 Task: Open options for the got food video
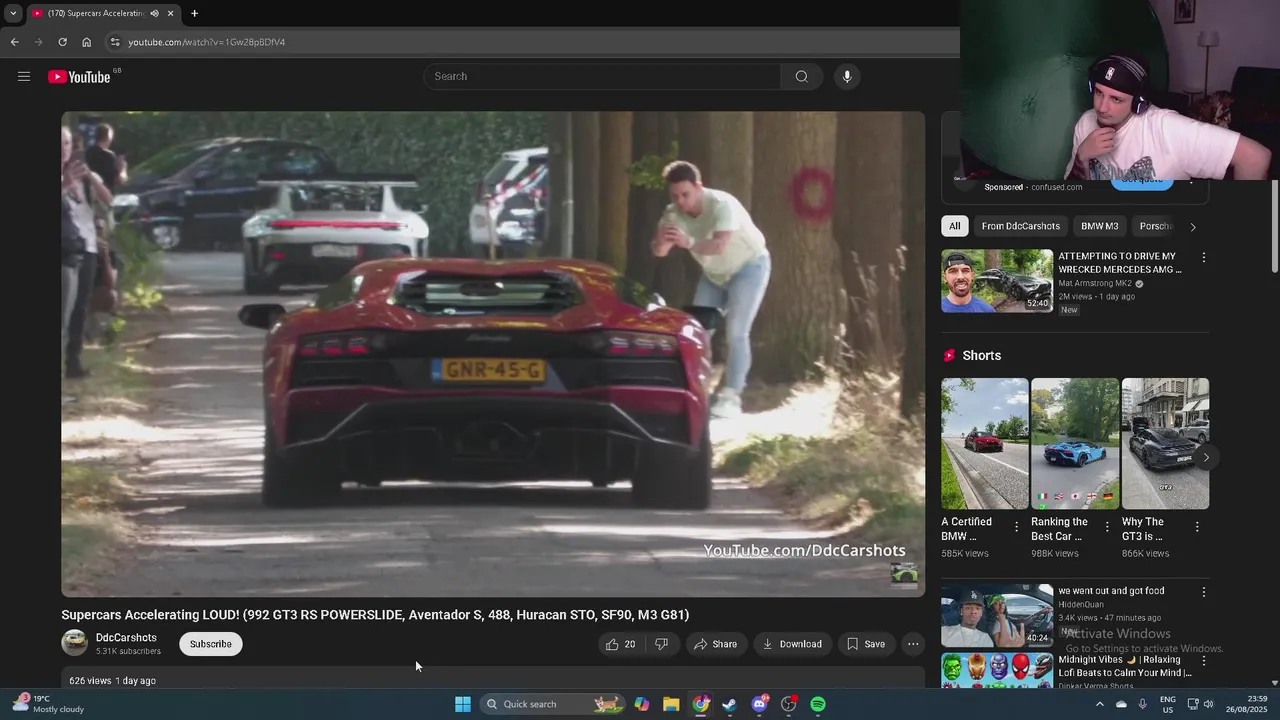click(x=1203, y=592)
